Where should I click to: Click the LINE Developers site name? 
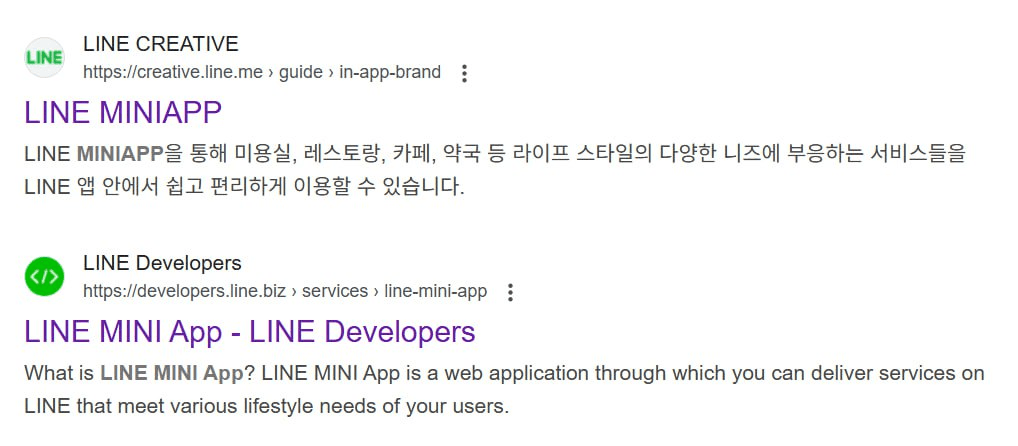[x=162, y=263]
